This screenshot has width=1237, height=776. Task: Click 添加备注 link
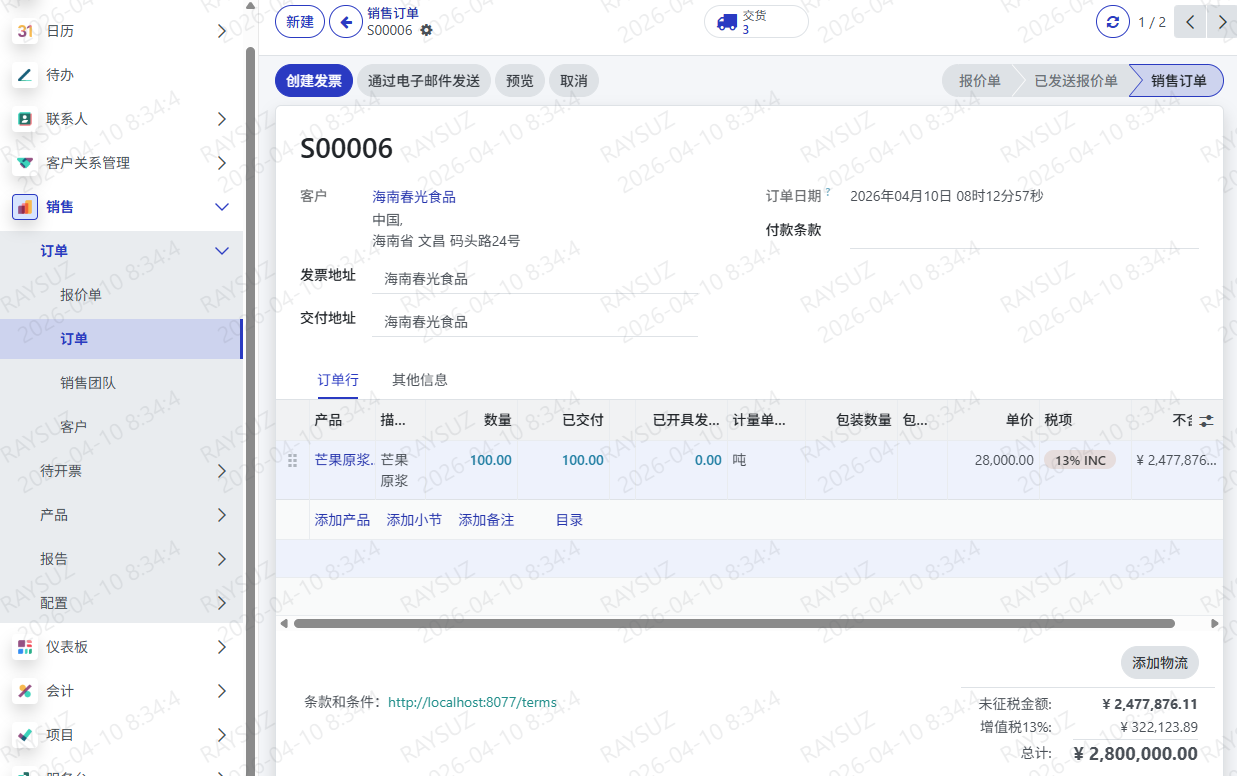click(486, 520)
